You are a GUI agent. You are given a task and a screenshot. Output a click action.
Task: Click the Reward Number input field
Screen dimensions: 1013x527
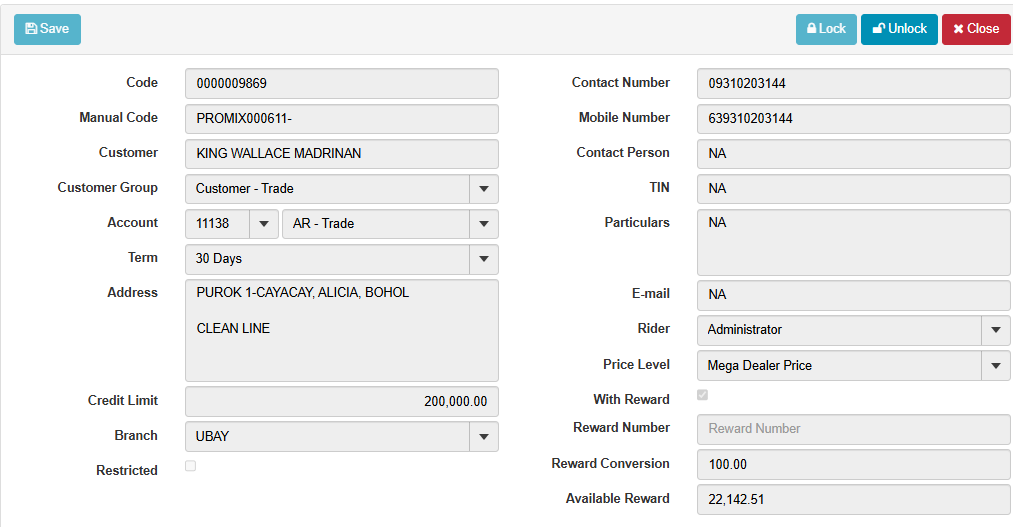(x=853, y=429)
